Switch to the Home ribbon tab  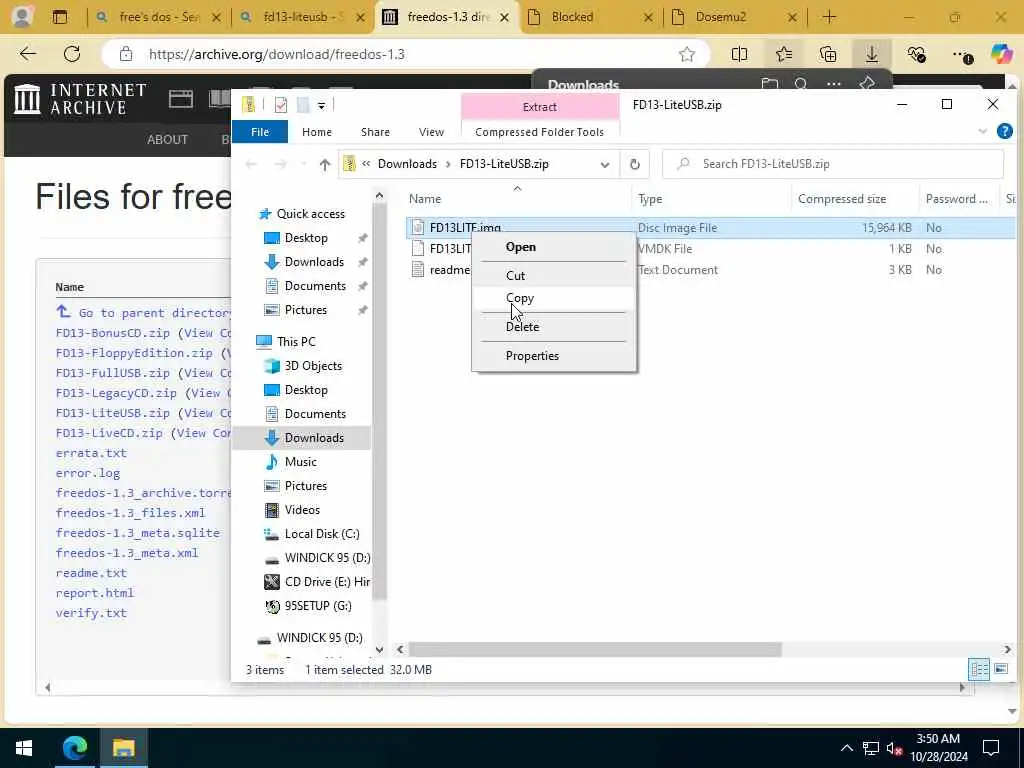(x=317, y=132)
